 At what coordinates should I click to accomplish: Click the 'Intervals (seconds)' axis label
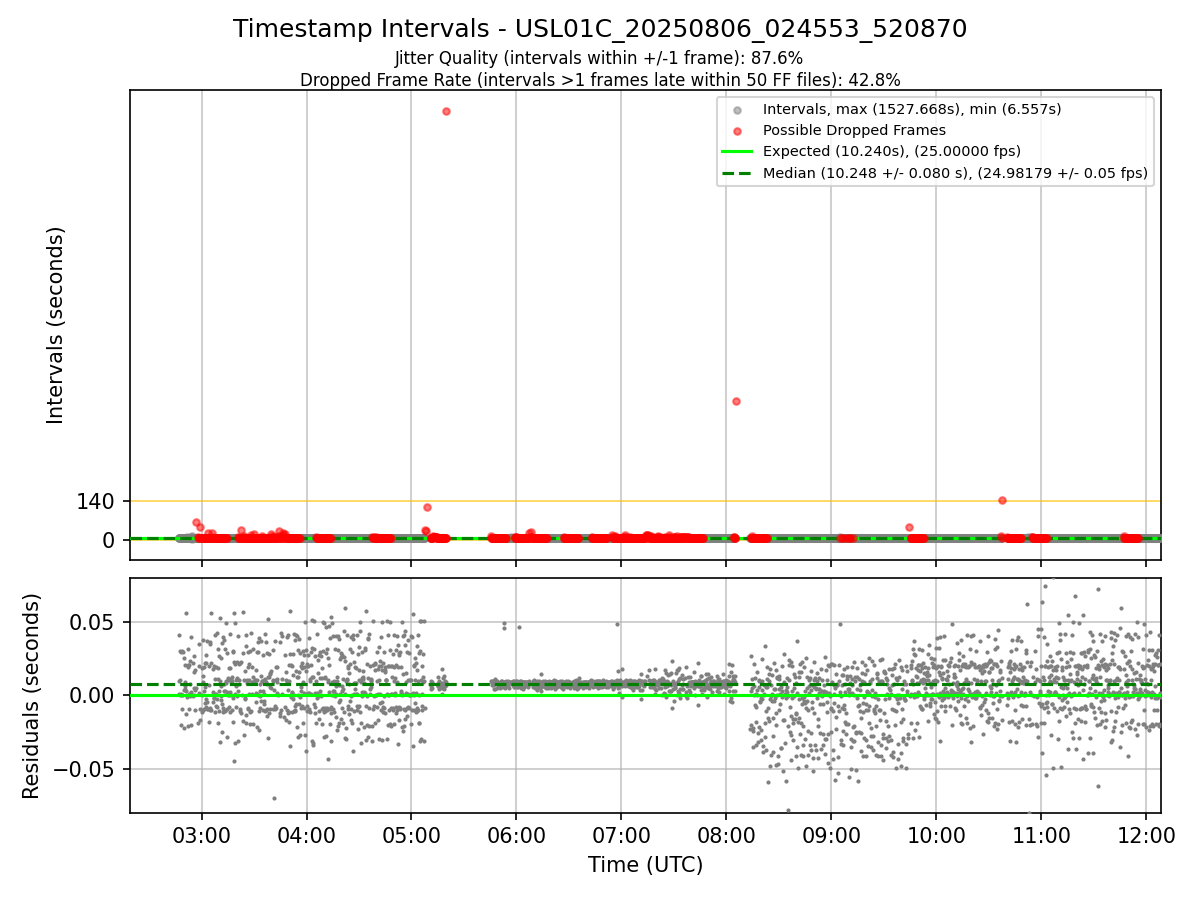(56, 325)
